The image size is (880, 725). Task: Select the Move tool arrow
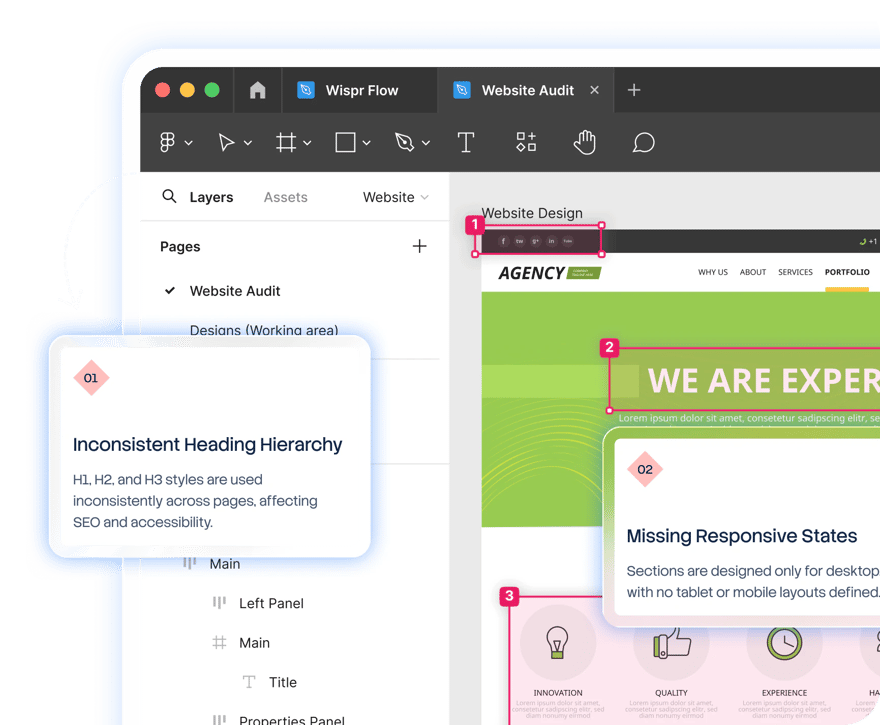coord(226,143)
